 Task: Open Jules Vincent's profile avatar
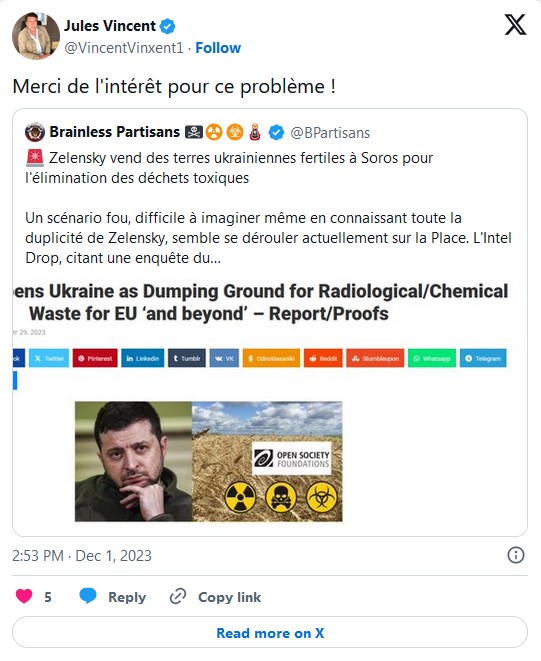tap(36, 36)
